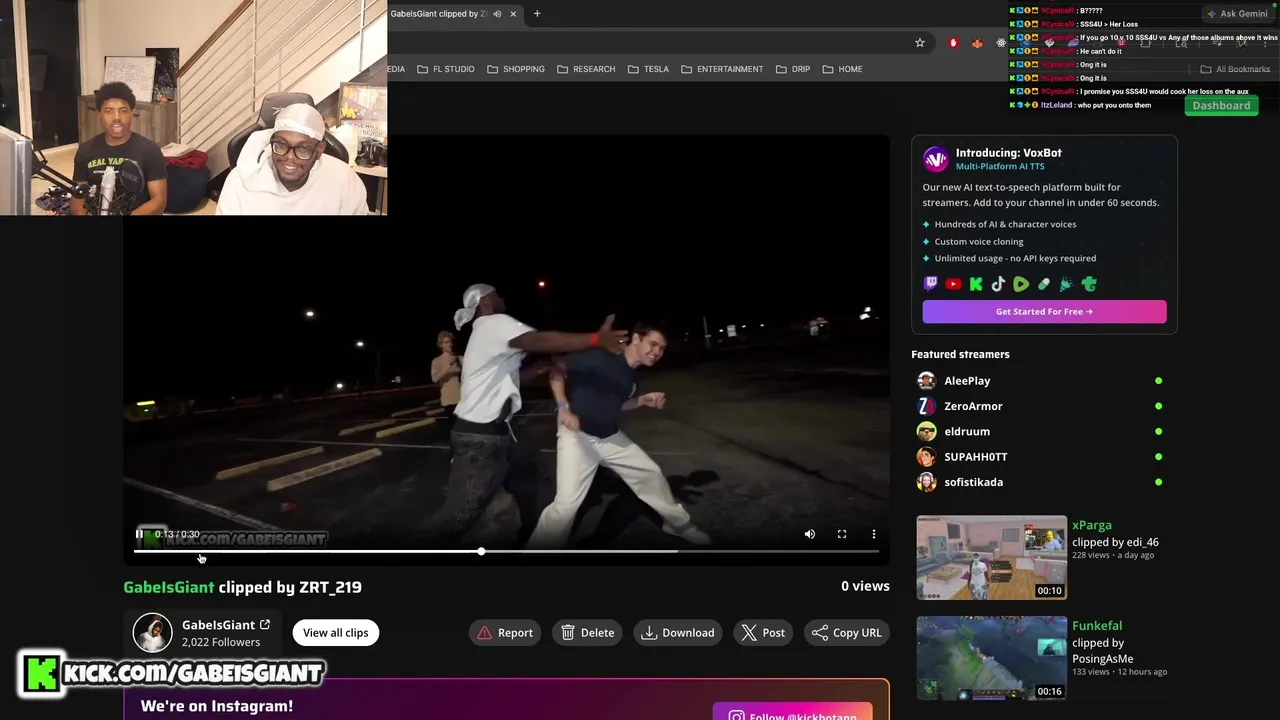Bookmark this page with the star icon
This screenshot has width=1280, height=720.
(x=920, y=43)
